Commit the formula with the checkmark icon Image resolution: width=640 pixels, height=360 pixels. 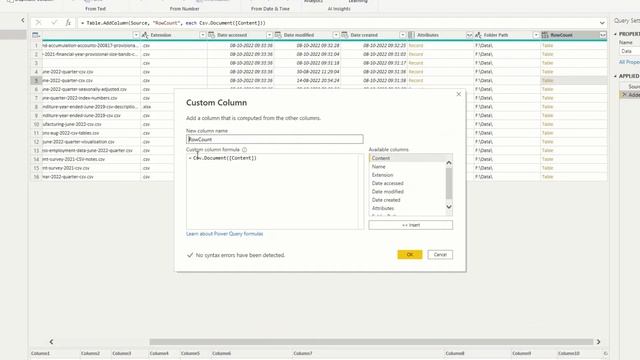[x=53, y=23]
